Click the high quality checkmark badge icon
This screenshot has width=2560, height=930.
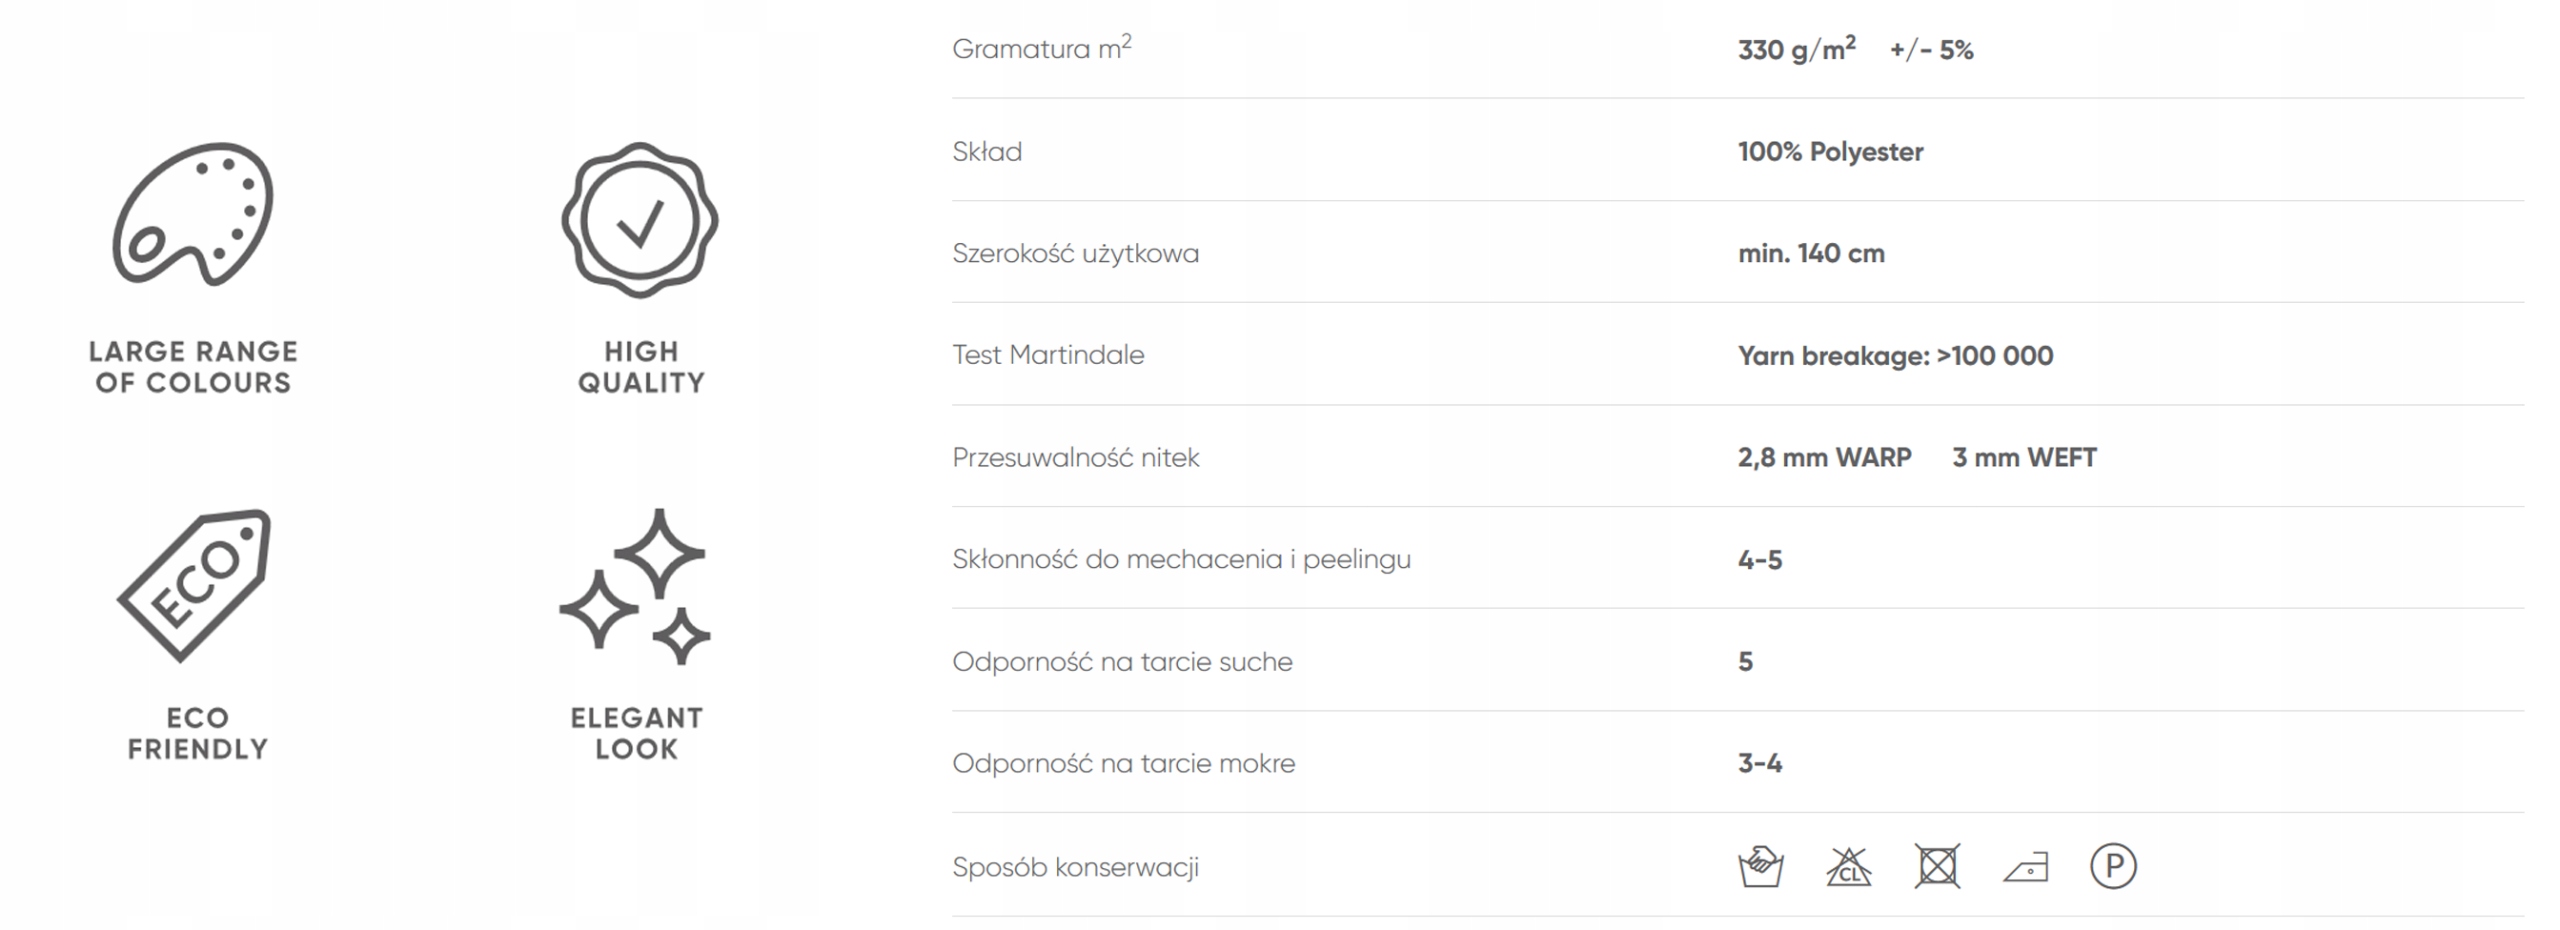point(640,220)
